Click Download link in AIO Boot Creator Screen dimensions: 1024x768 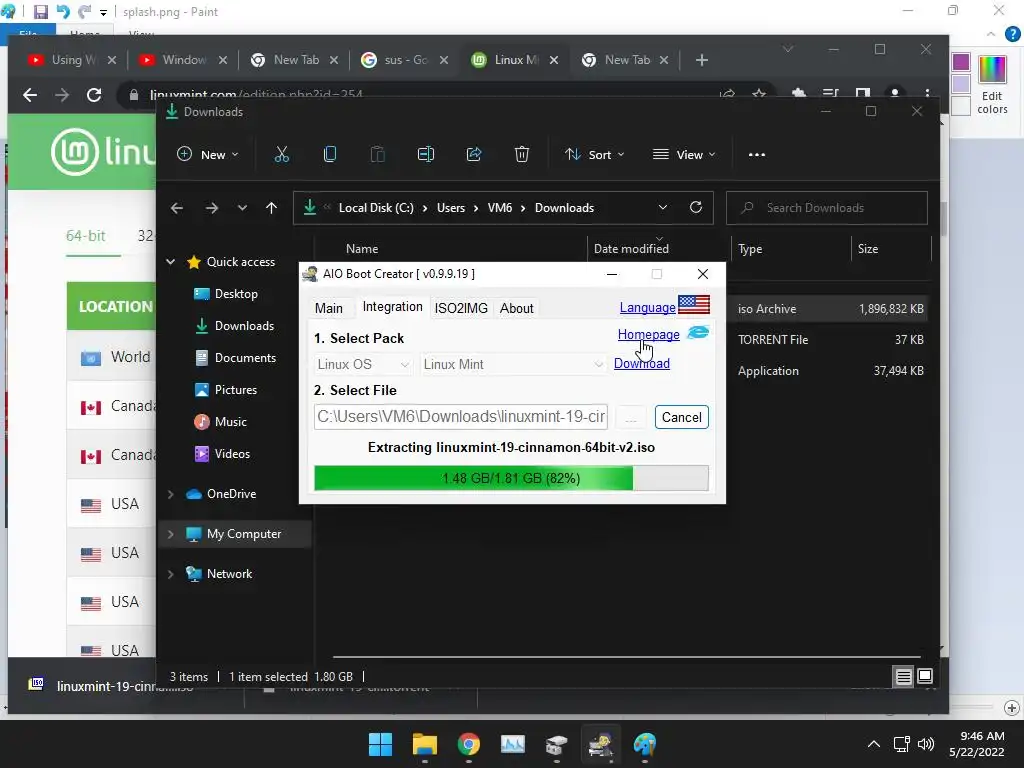642,363
